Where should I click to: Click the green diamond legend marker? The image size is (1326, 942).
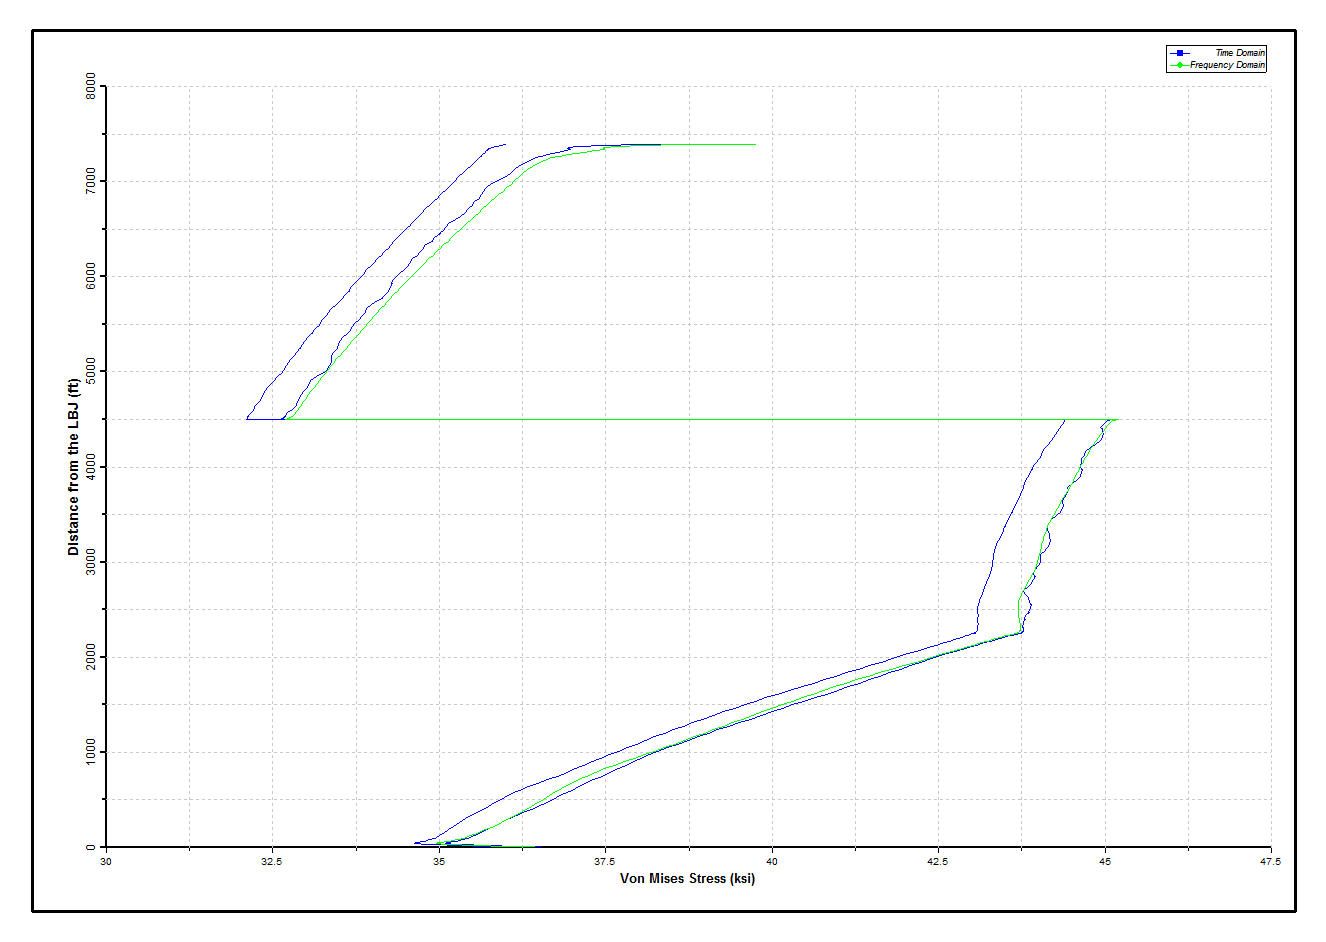click(x=1180, y=65)
